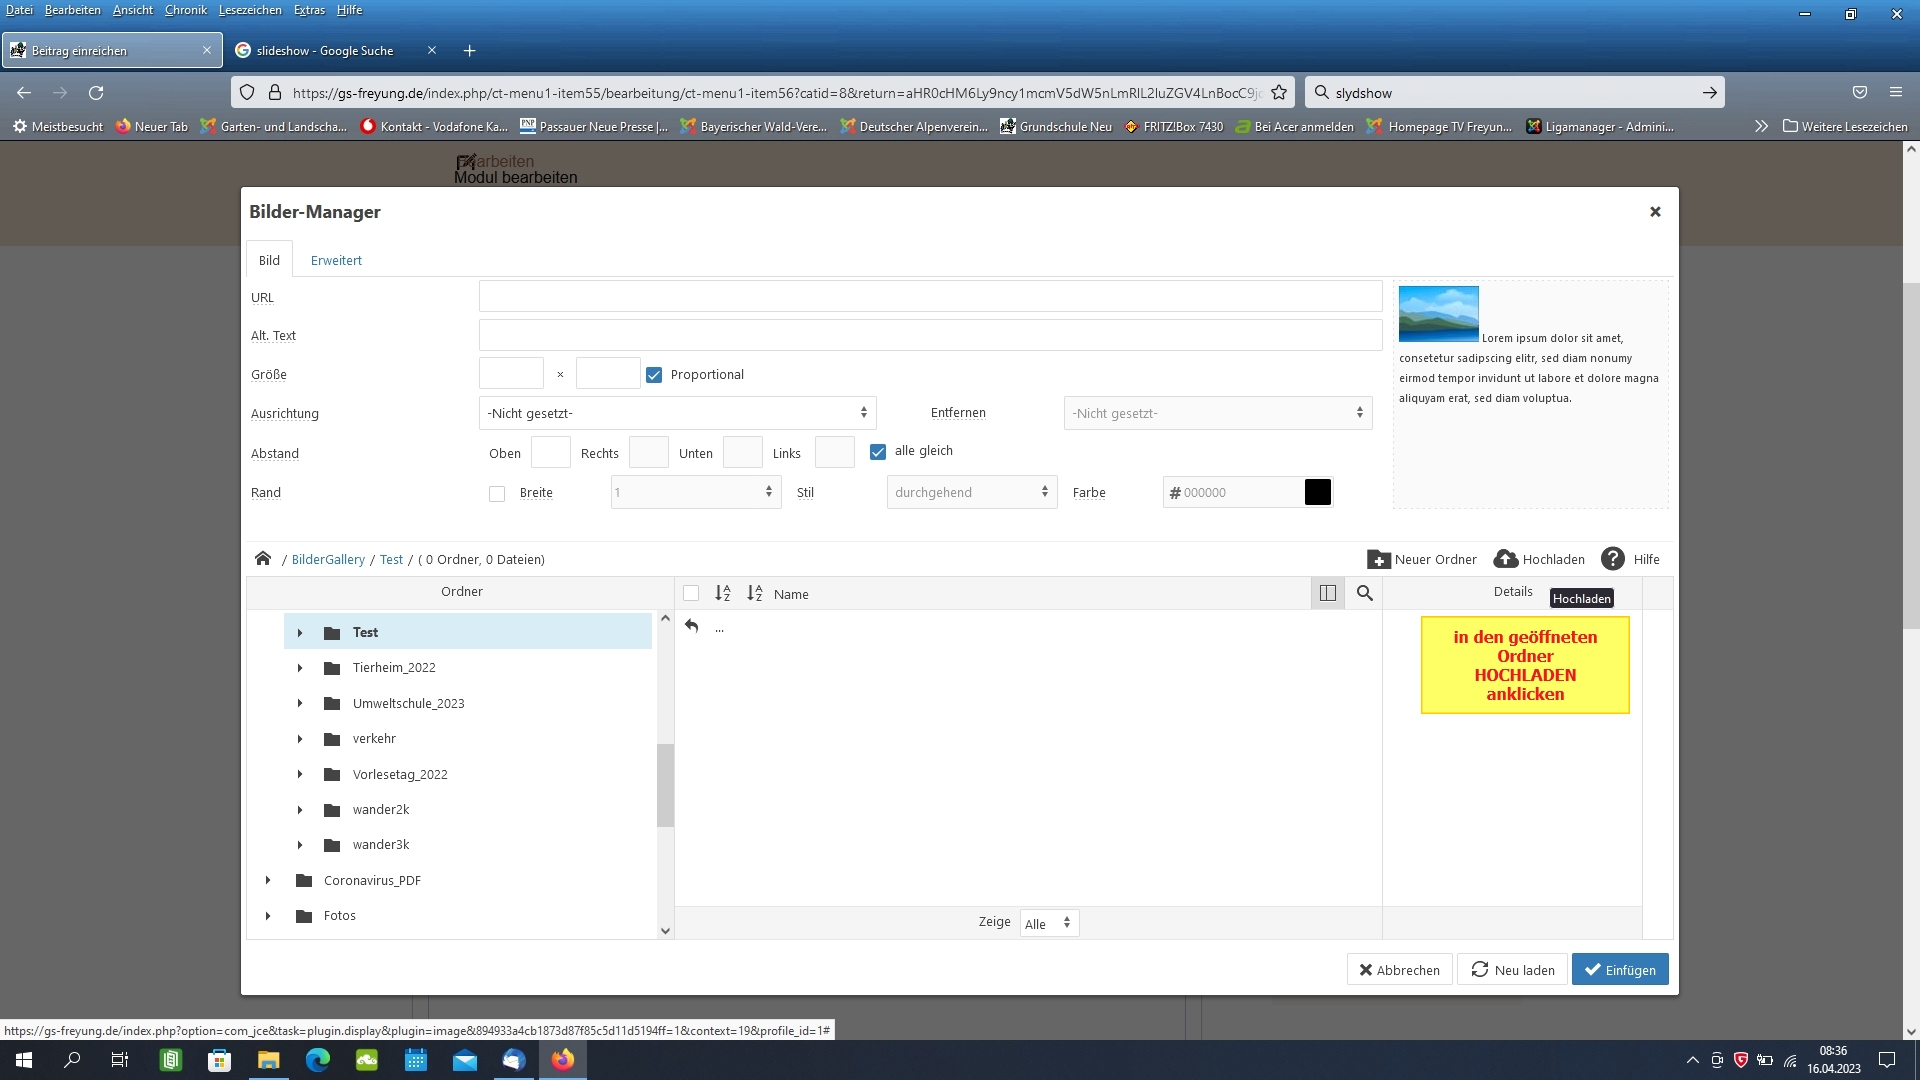This screenshot has height=1080, width=1920.
Task: Uncheck the Proportional checkbox
Action: tap(654, 375)
